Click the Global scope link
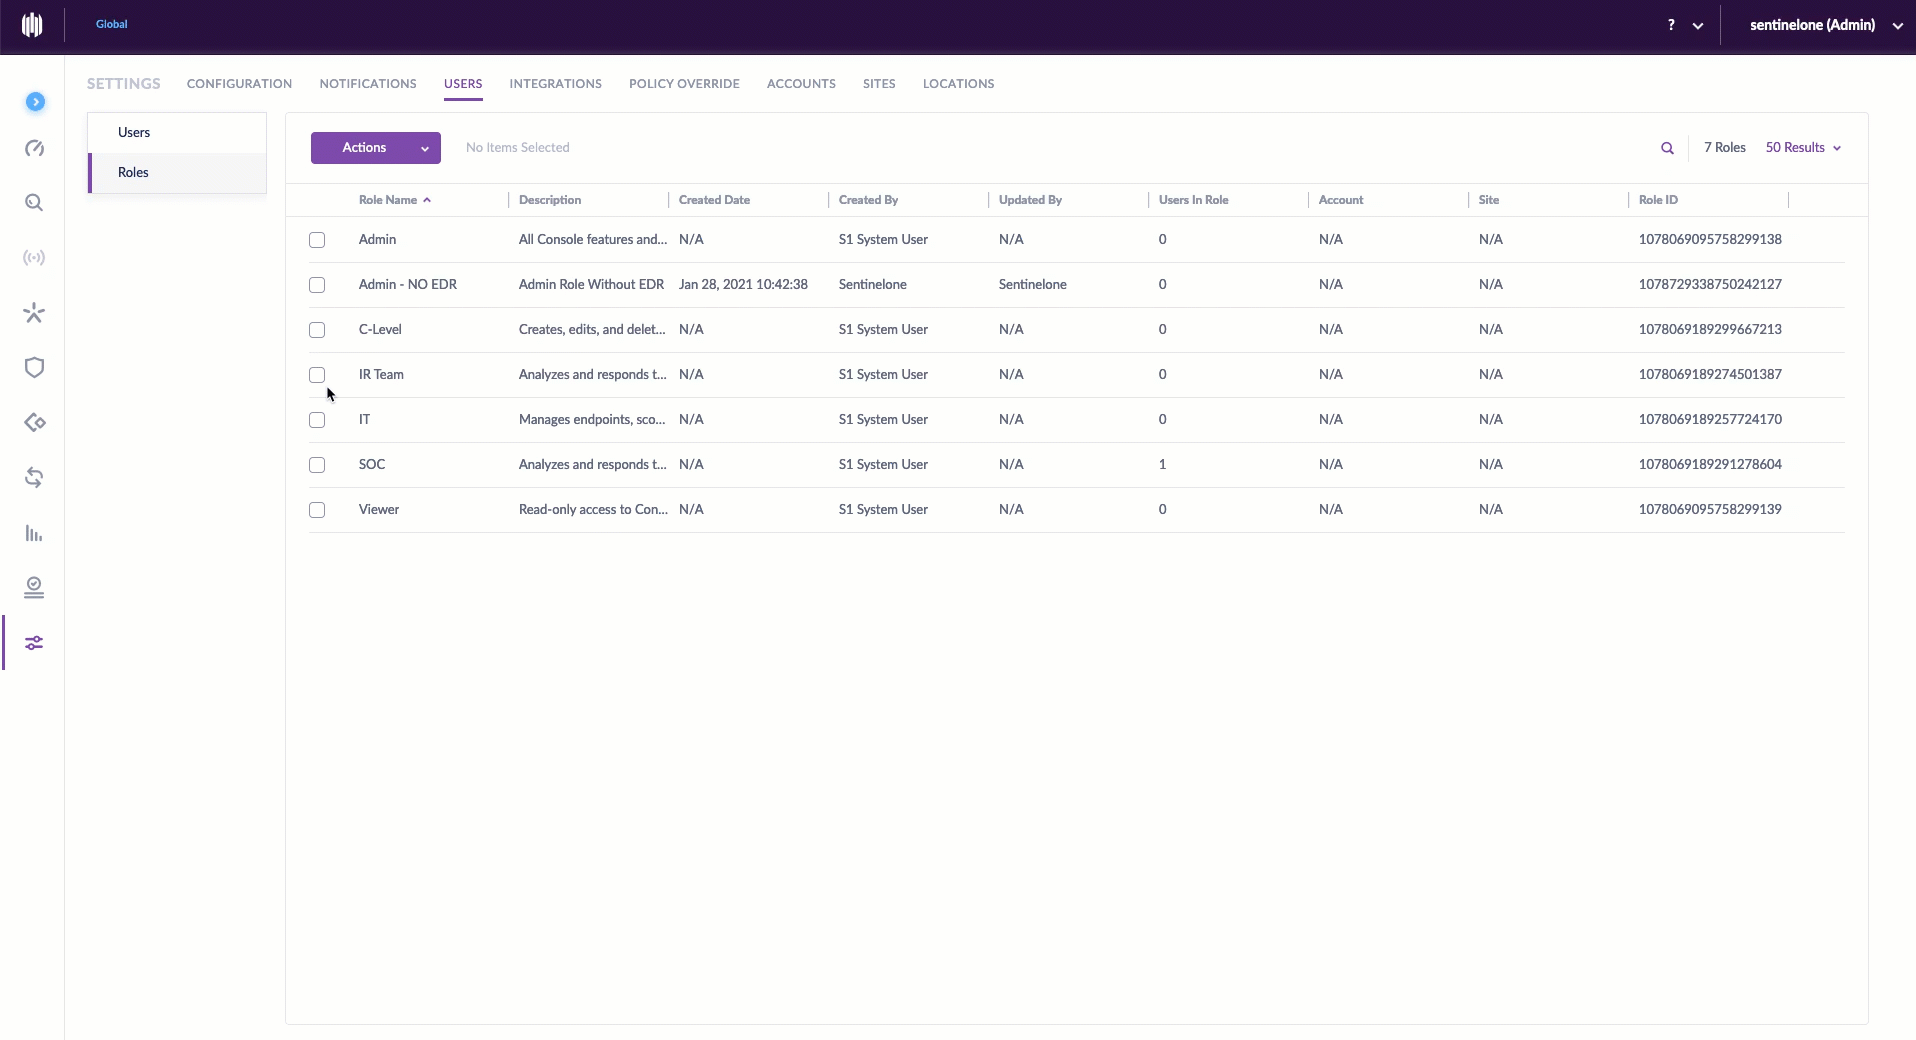Screen dimensions: 1916x1040 click(111, 24)
